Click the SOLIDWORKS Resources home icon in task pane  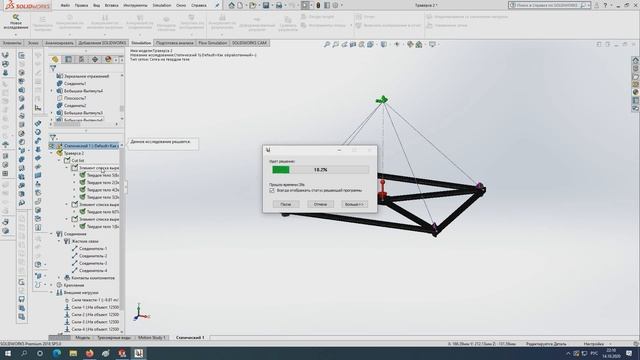click(636, 60)
